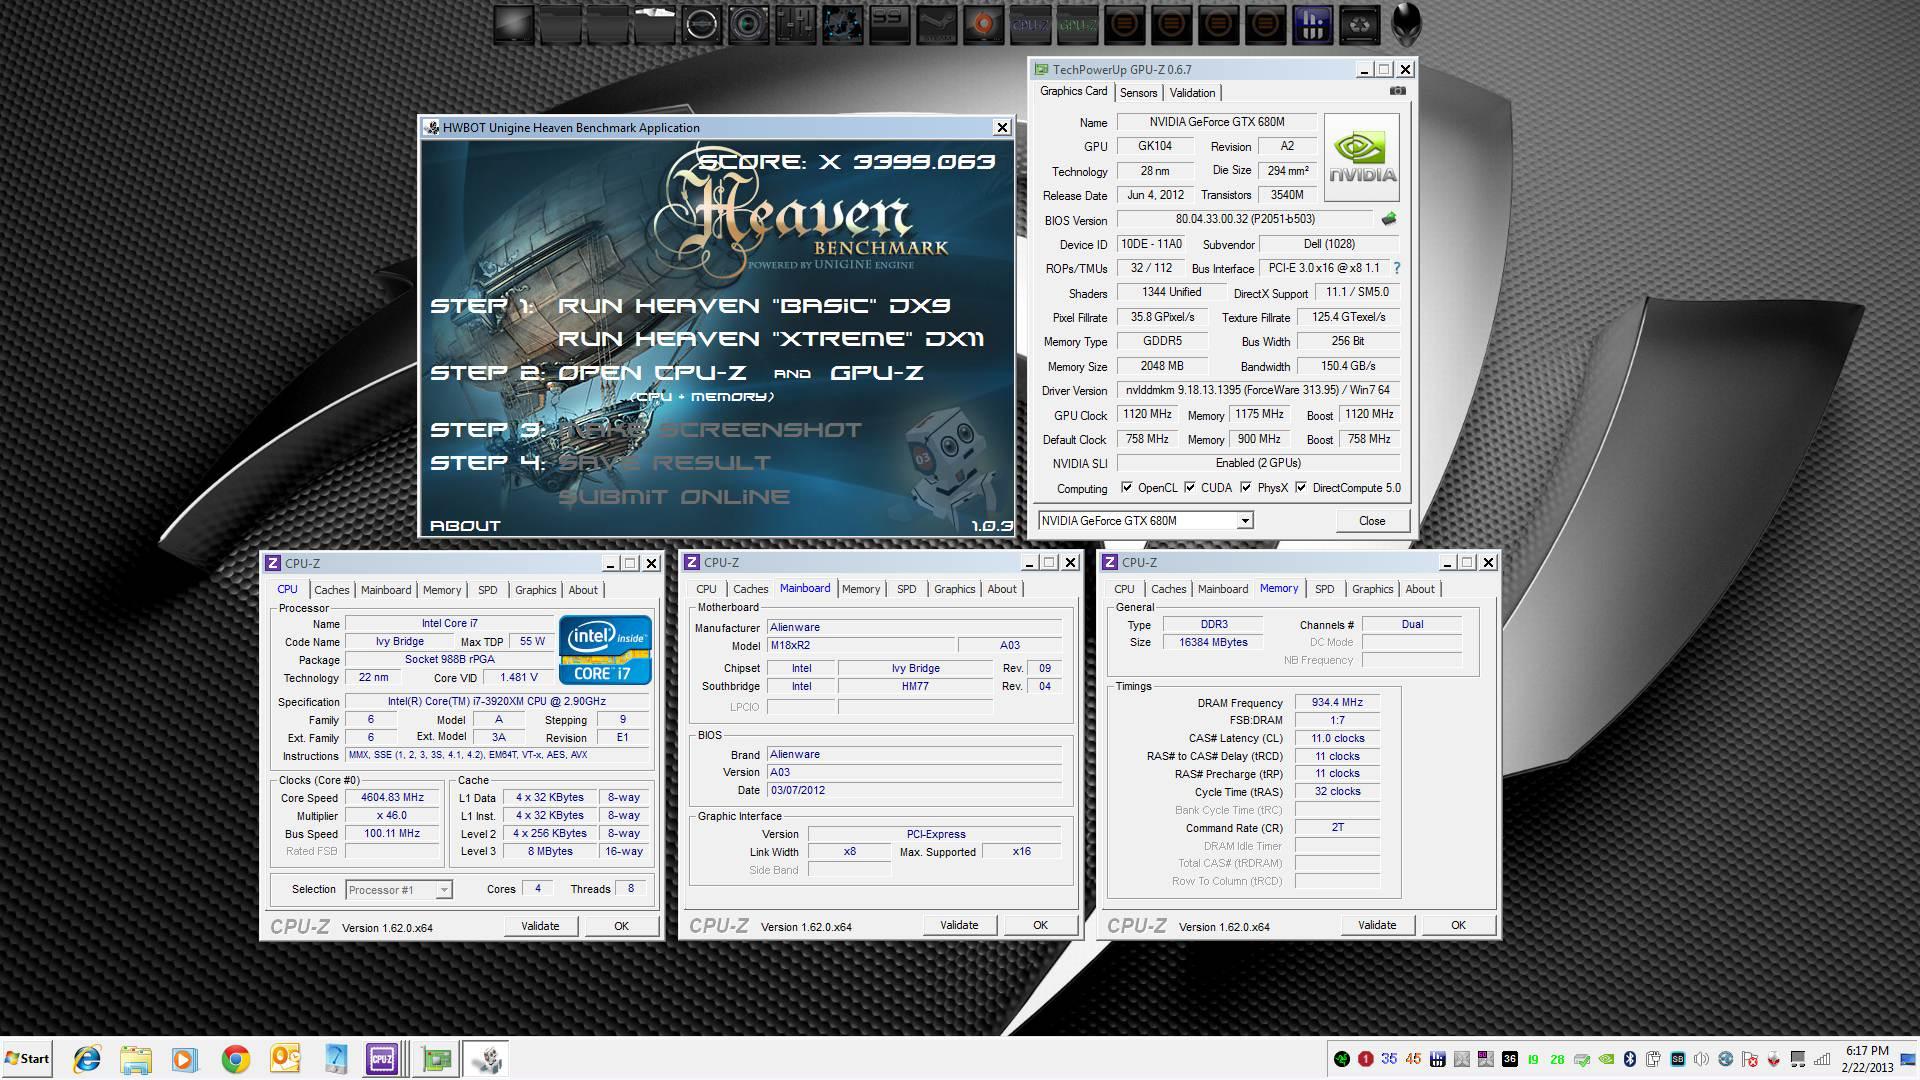Click the Show Desktop button beside the clock

click(1907, 1059)
